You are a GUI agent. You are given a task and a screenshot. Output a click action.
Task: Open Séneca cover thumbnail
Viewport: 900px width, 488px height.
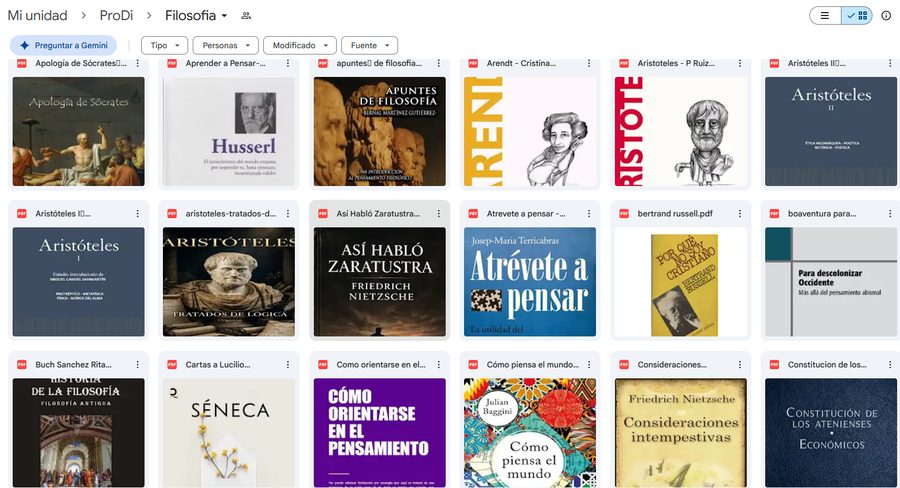click(x=229, y=432)
